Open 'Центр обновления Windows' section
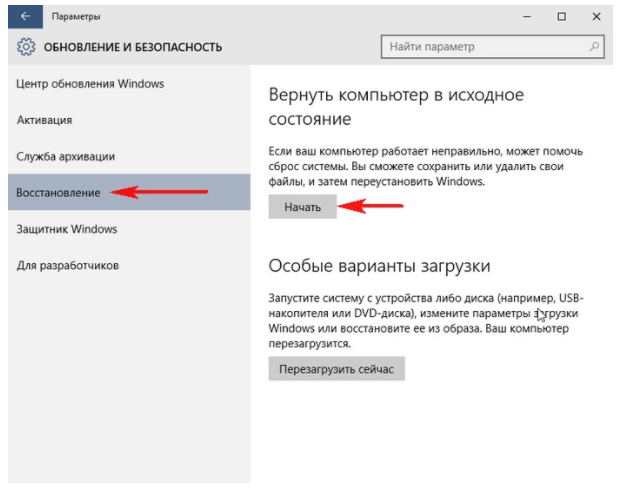This screenshot has width=618, height=491. coord(129,84)
